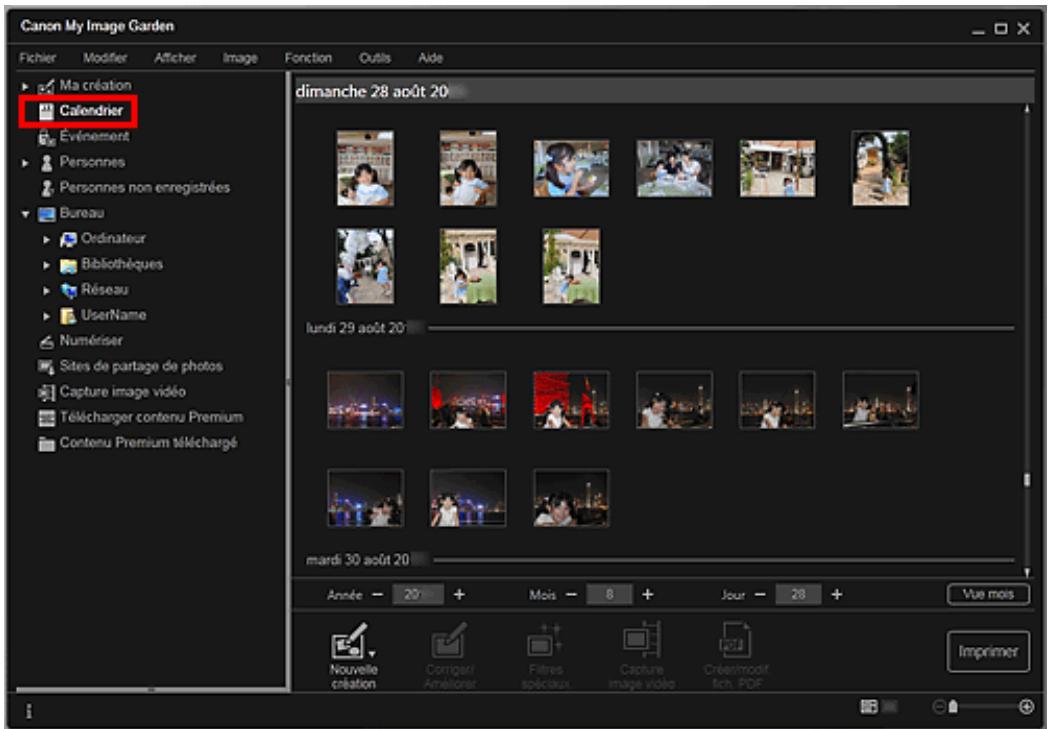Expand the Bibliothèques folder node

47,265
